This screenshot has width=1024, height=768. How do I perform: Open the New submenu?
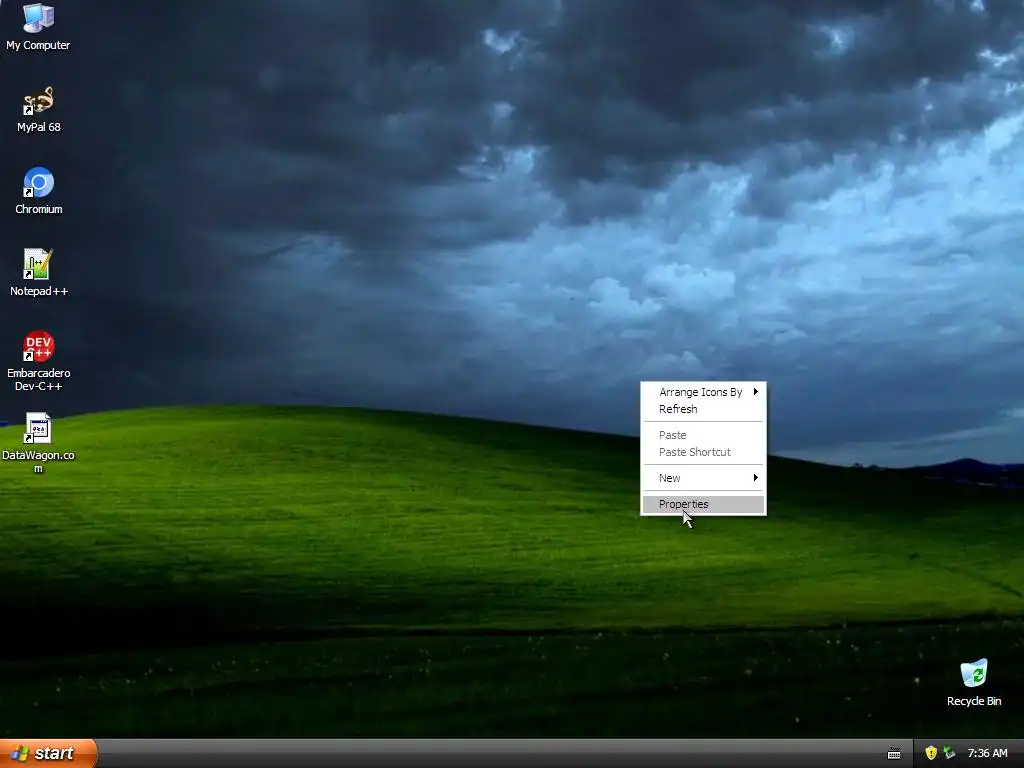click(x=703, y=478)
